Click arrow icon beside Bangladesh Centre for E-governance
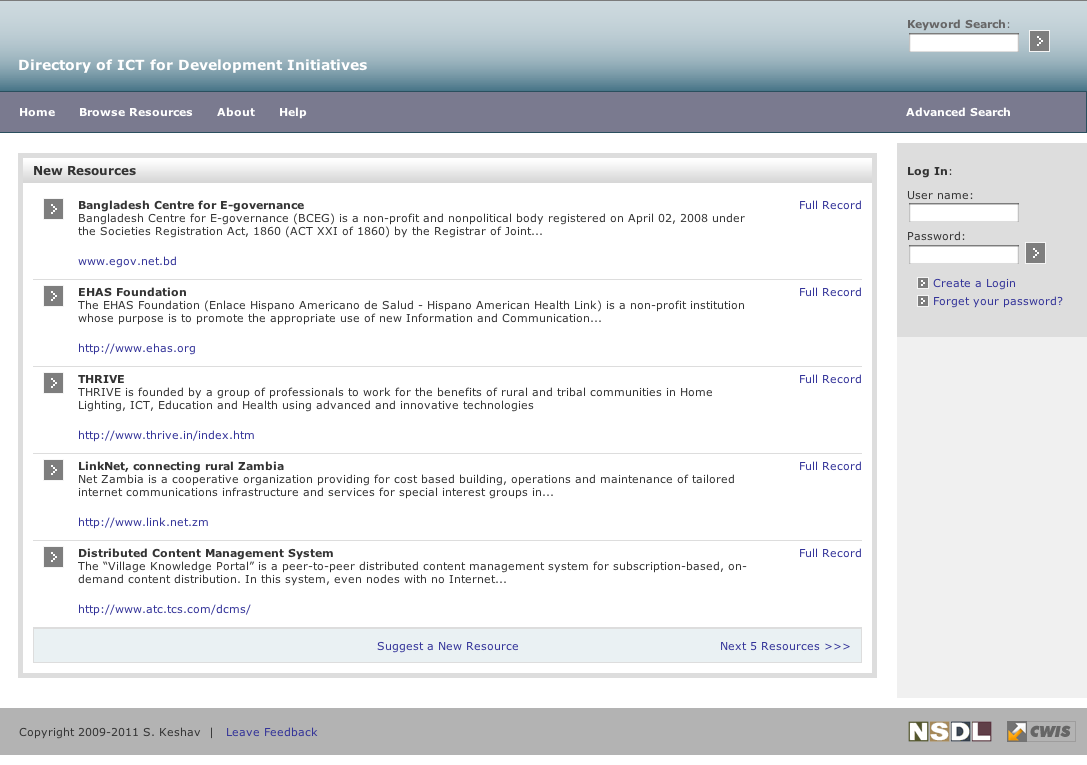The height and width of the screenshot is (765, 1087). (x=53, y=209)
